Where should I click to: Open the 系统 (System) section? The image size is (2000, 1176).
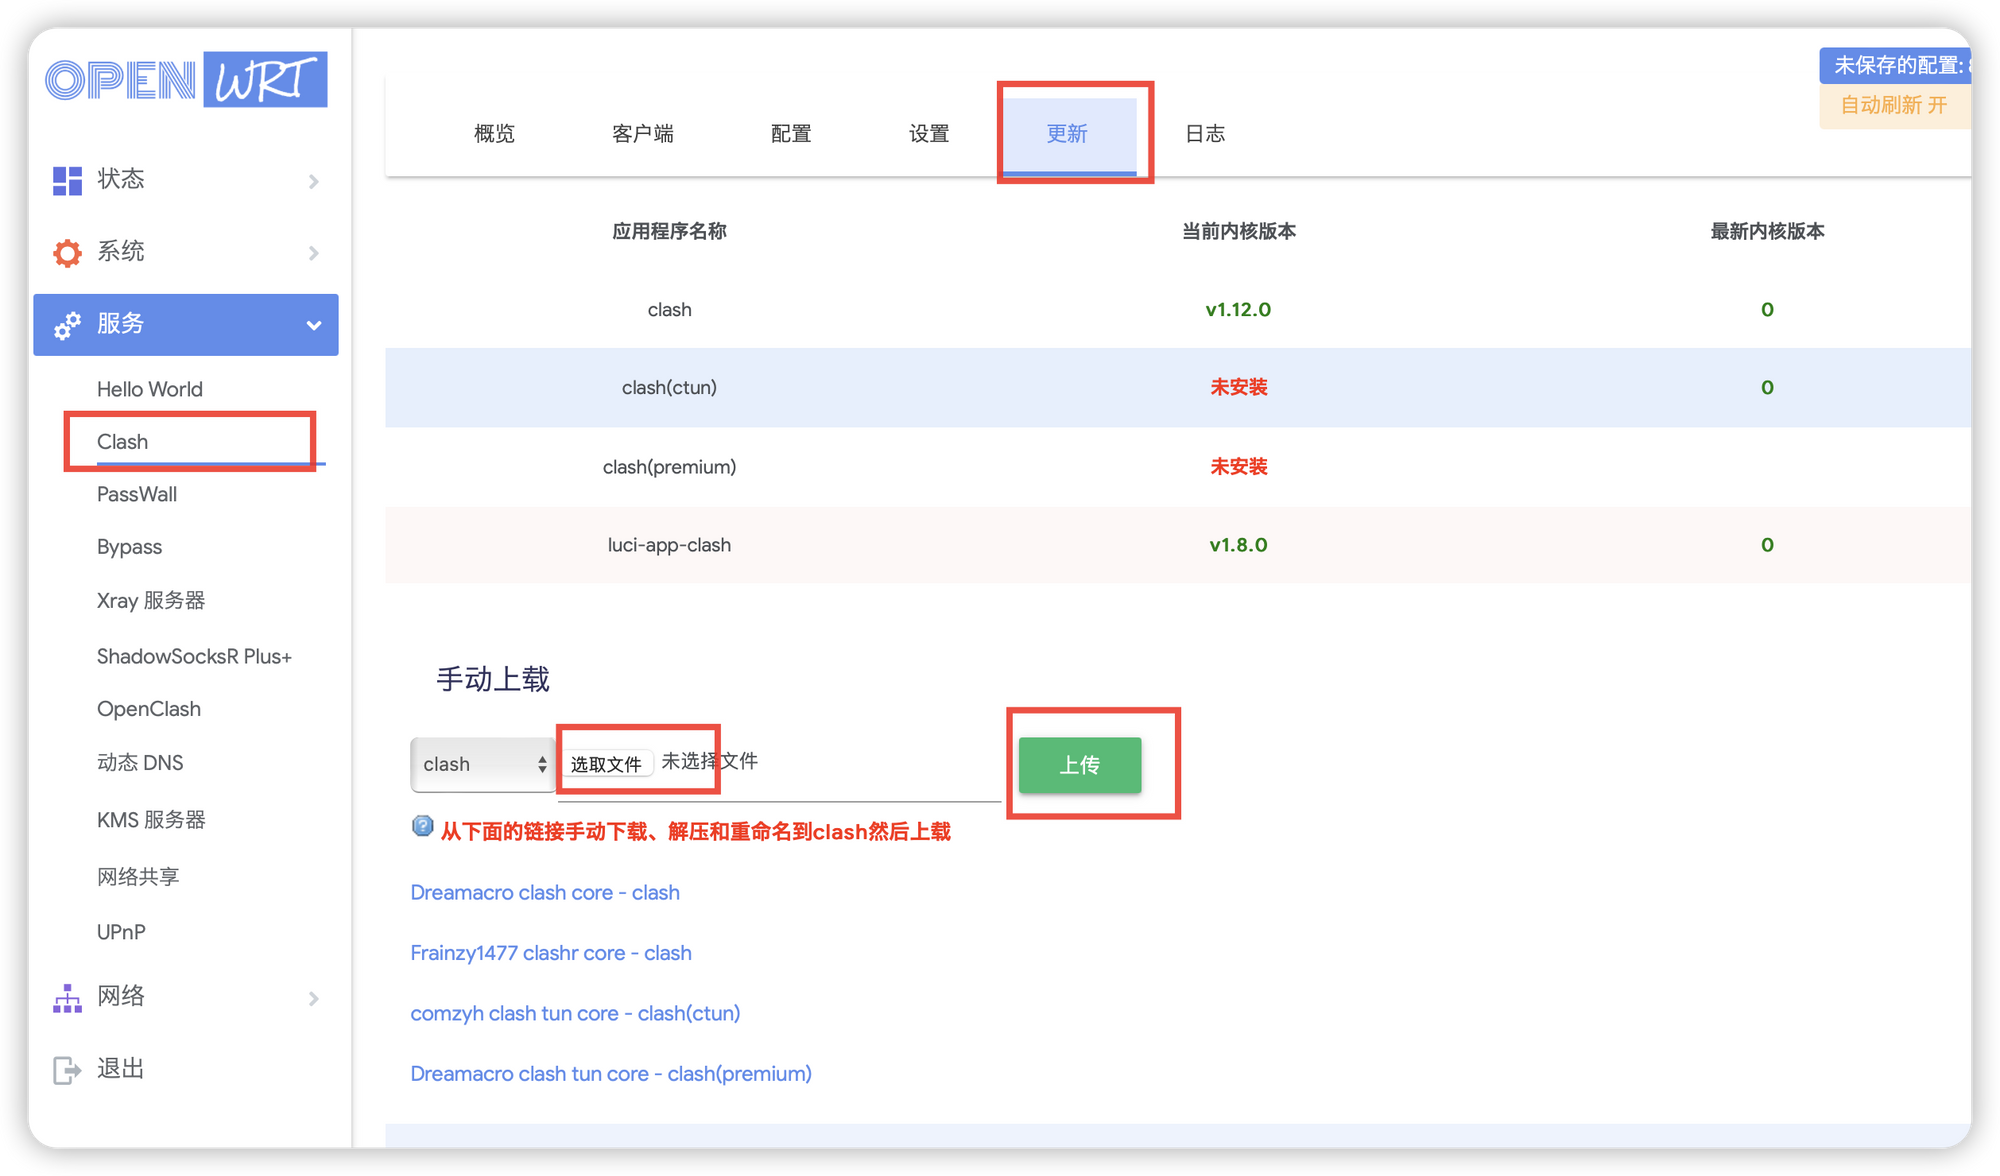(182, 251)
